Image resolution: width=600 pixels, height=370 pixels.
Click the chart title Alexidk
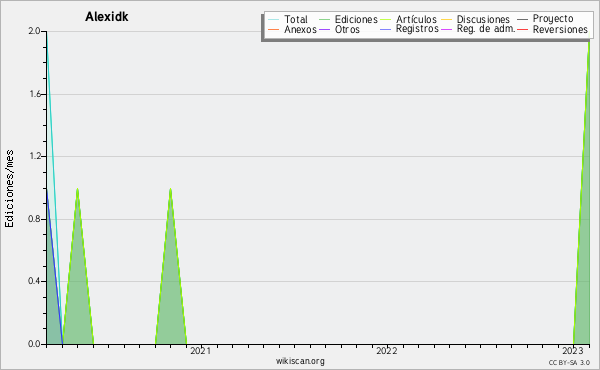[107, 17]
